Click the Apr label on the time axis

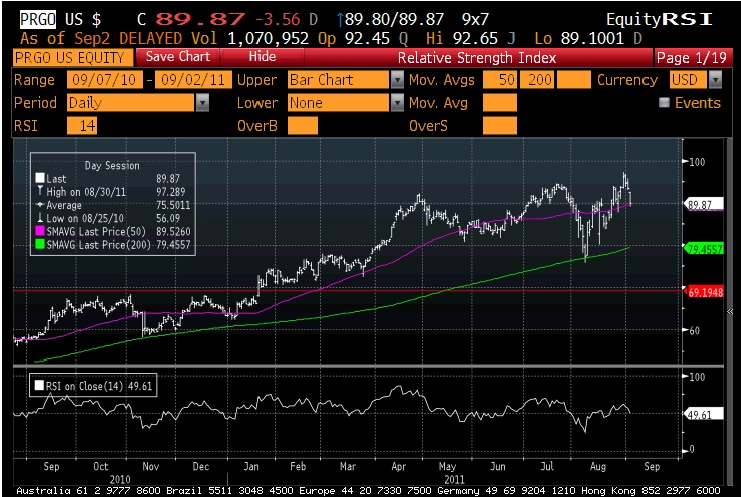398,466
